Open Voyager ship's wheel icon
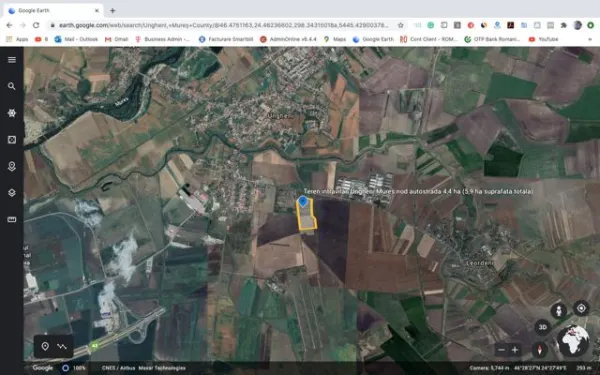The height and width of the screenshot is (375, 600). [12, 113]
